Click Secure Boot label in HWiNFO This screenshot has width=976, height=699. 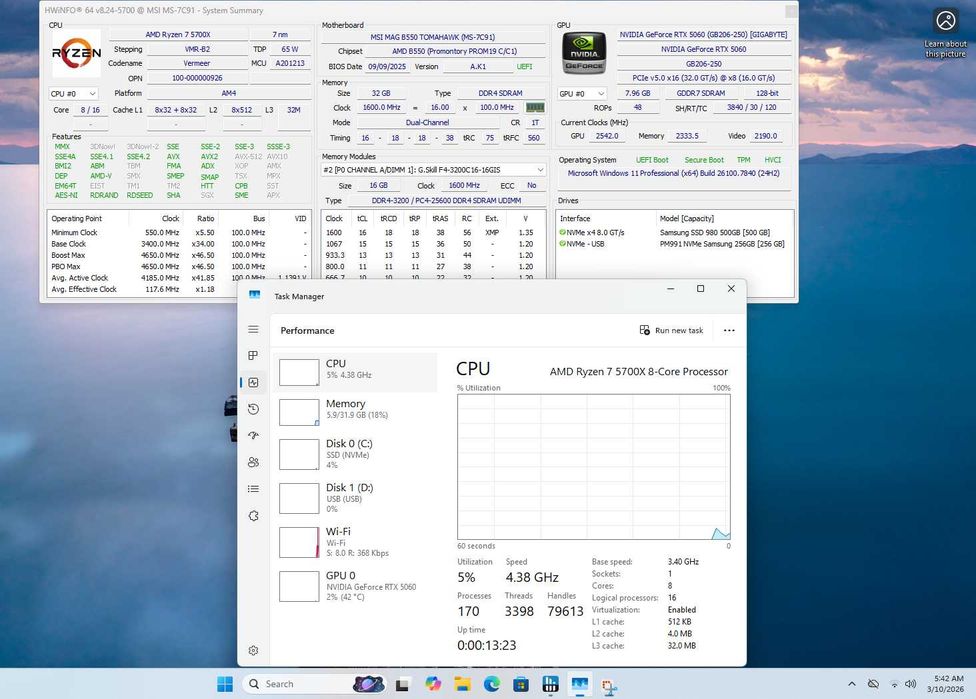coord(704,160)
